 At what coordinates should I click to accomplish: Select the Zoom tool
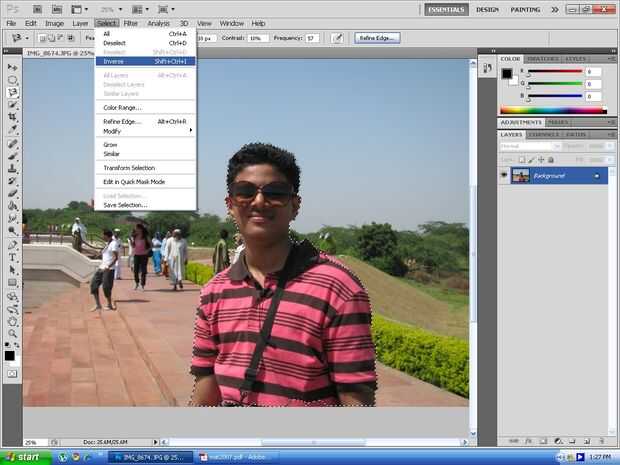[12, 333]
